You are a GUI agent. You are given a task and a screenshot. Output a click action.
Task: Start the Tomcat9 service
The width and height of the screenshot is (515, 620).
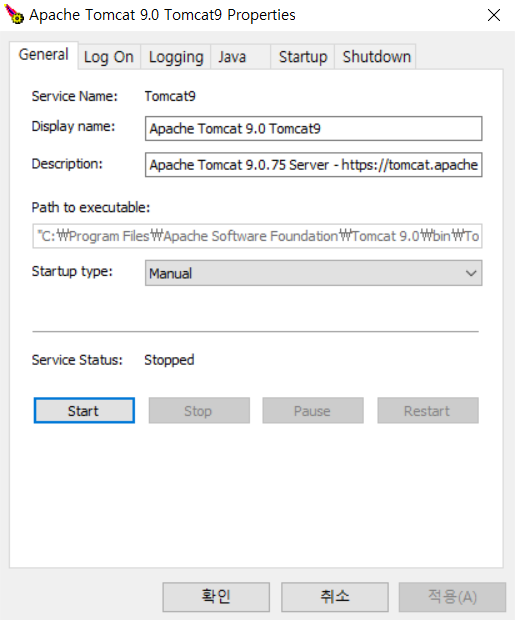pyautogui.click(x=84, y=411)
